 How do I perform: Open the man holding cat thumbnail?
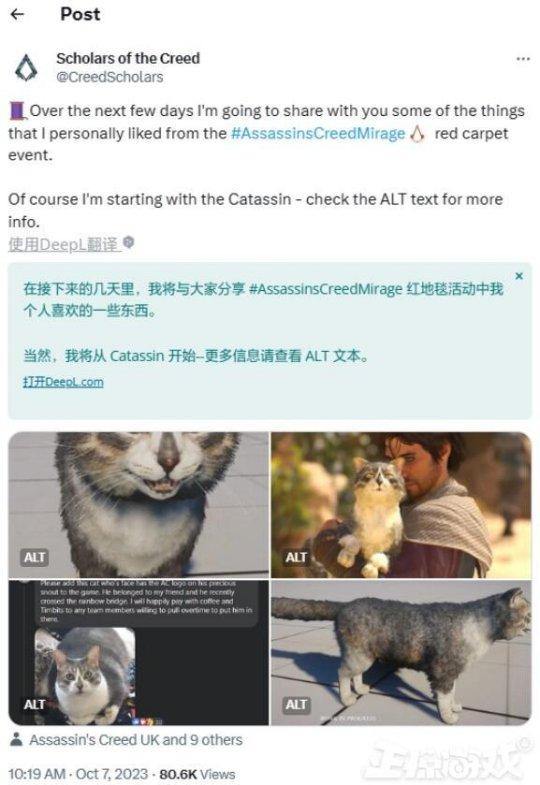(x=401, y=505)
